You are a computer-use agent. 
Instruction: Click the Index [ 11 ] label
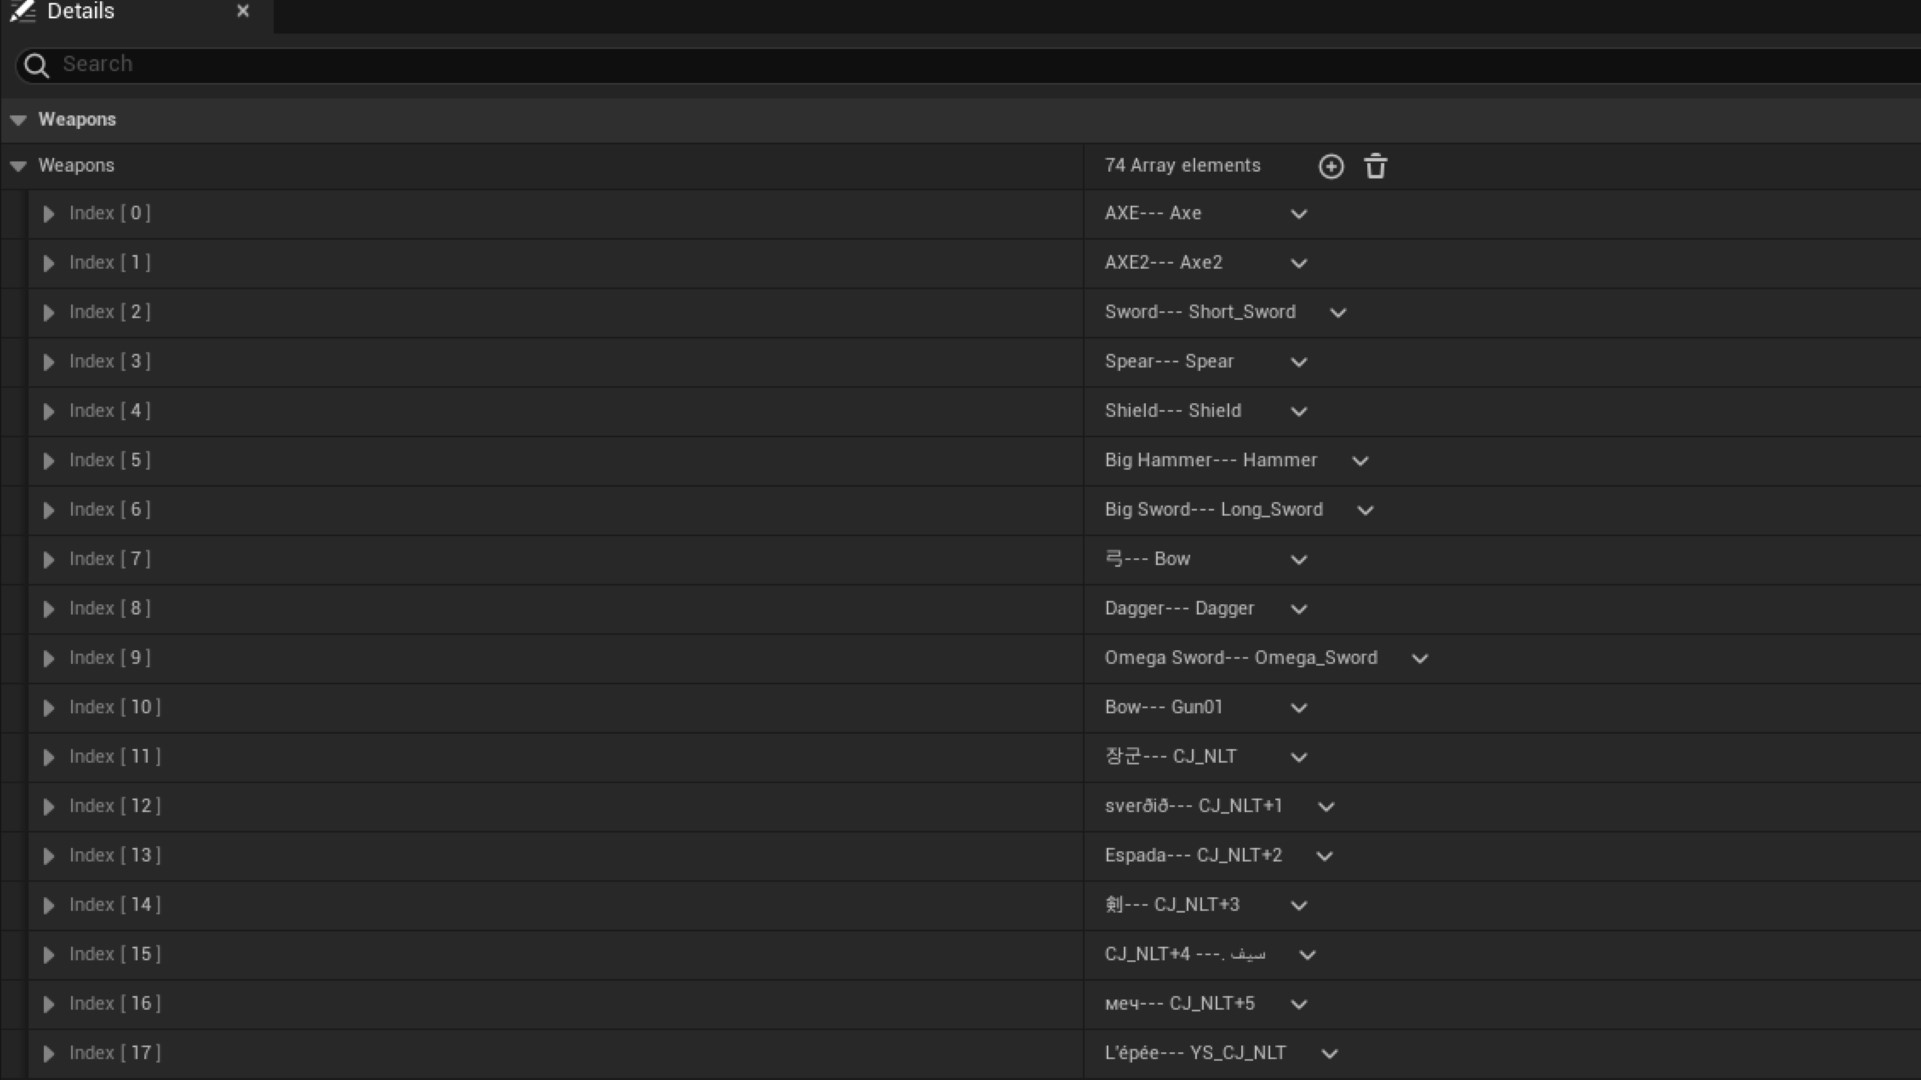(115, 757)
